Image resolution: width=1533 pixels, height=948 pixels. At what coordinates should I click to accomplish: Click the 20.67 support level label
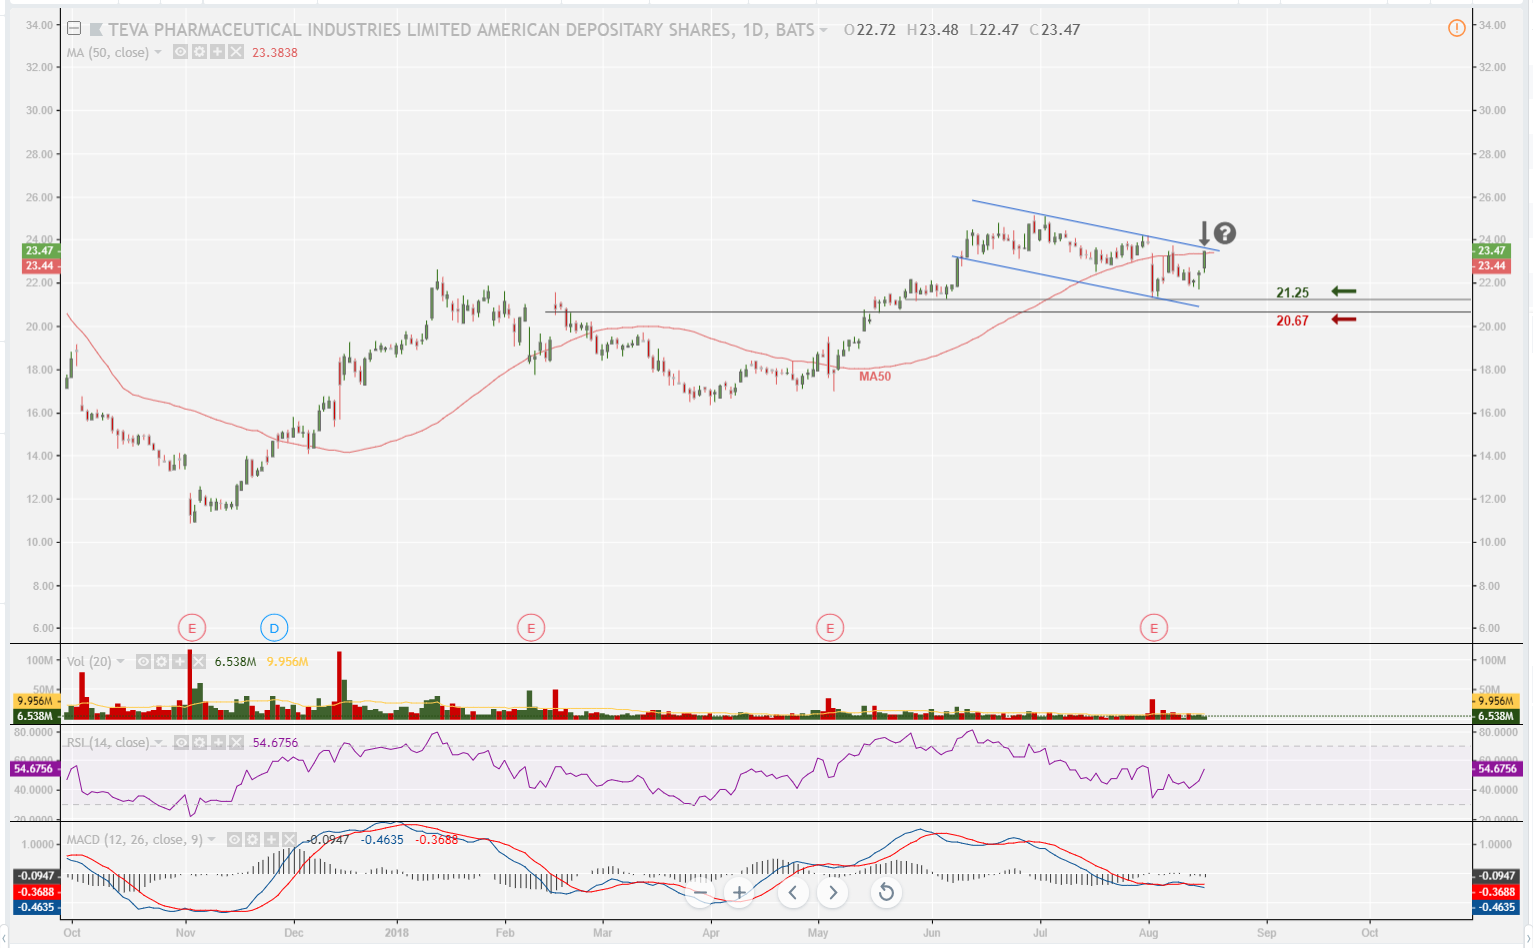[1292, 321]
